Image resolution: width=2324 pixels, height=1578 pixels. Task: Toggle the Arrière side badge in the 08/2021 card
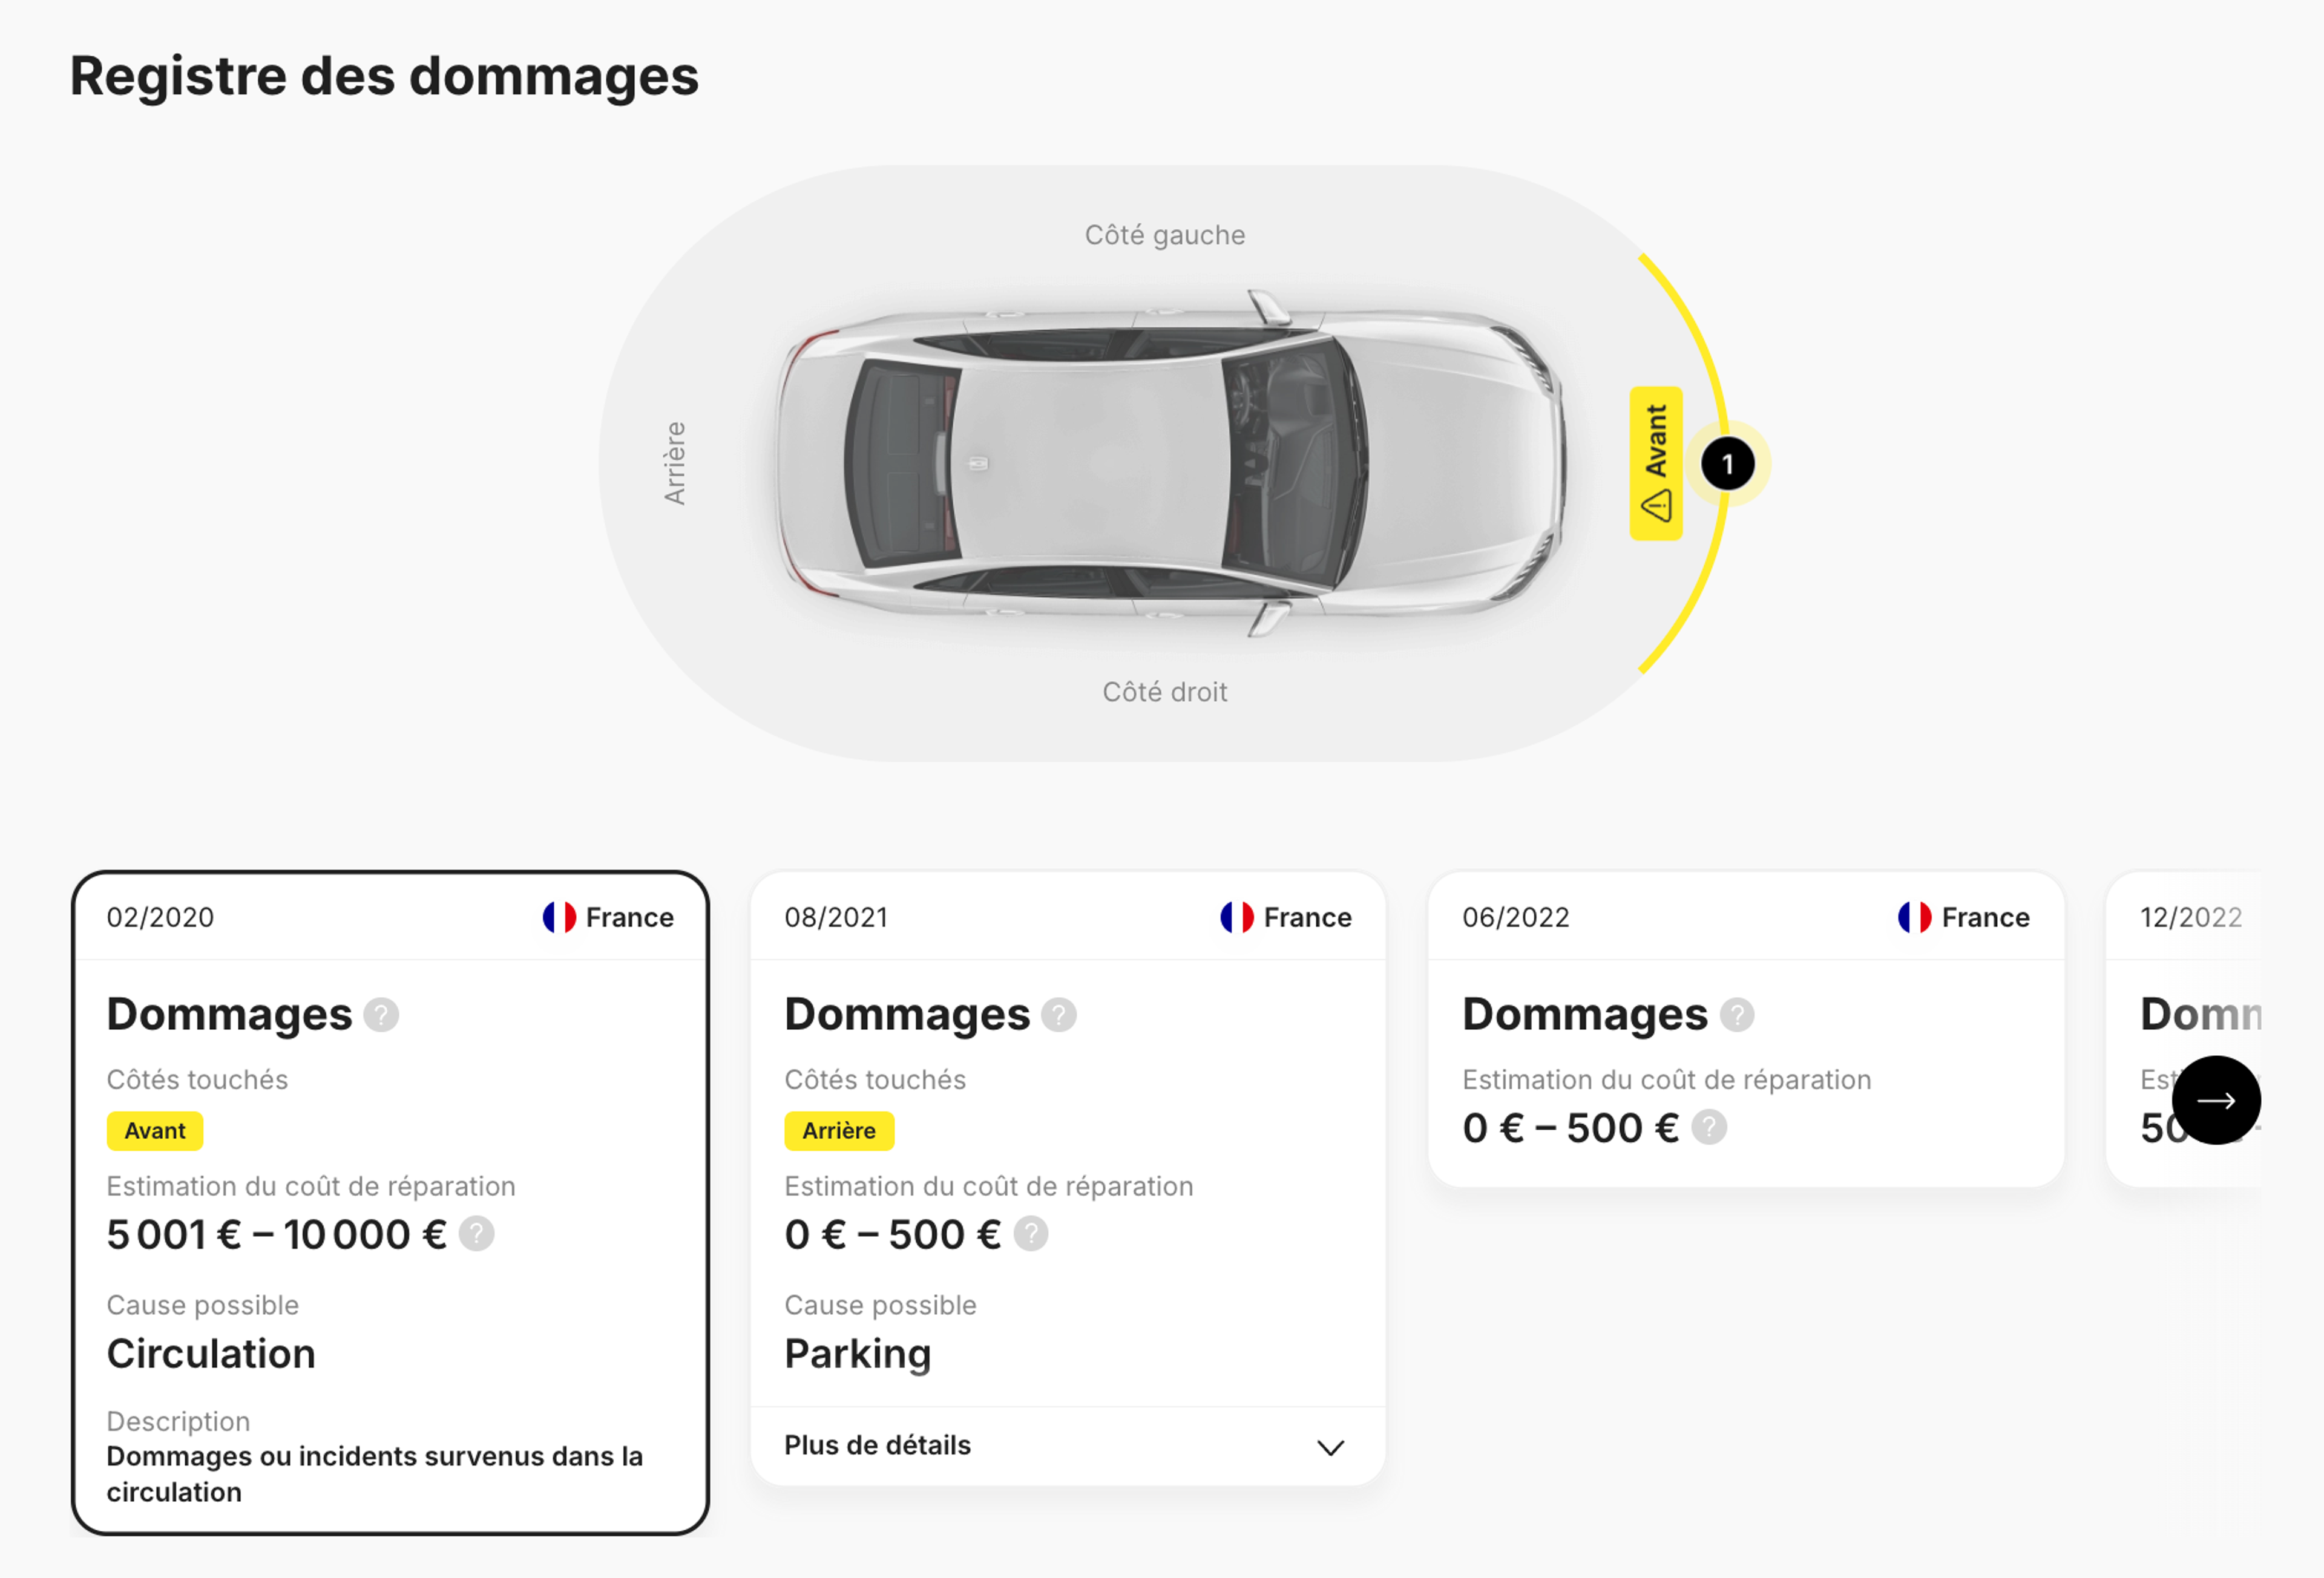click(839, 1130)
